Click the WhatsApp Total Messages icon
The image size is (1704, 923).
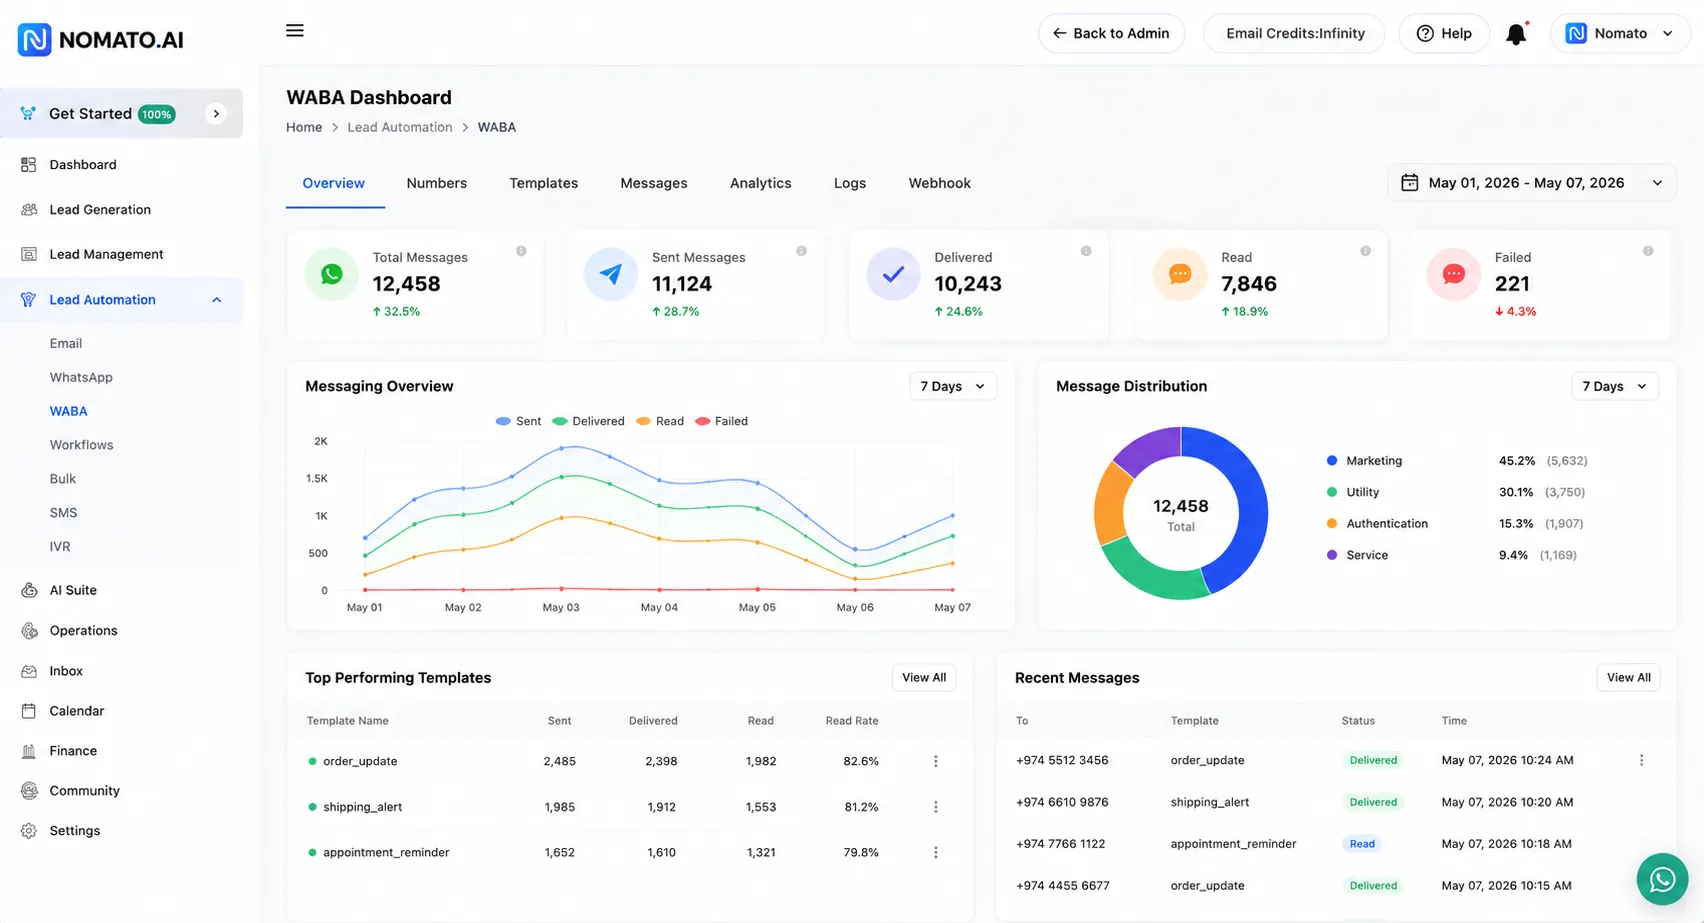point(332,274)
